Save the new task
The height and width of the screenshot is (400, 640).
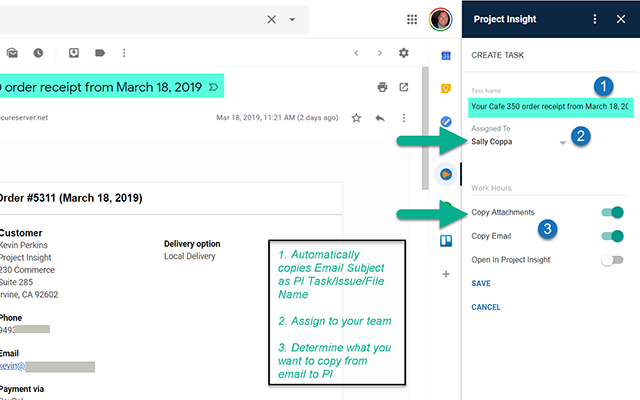coord(481,283)
